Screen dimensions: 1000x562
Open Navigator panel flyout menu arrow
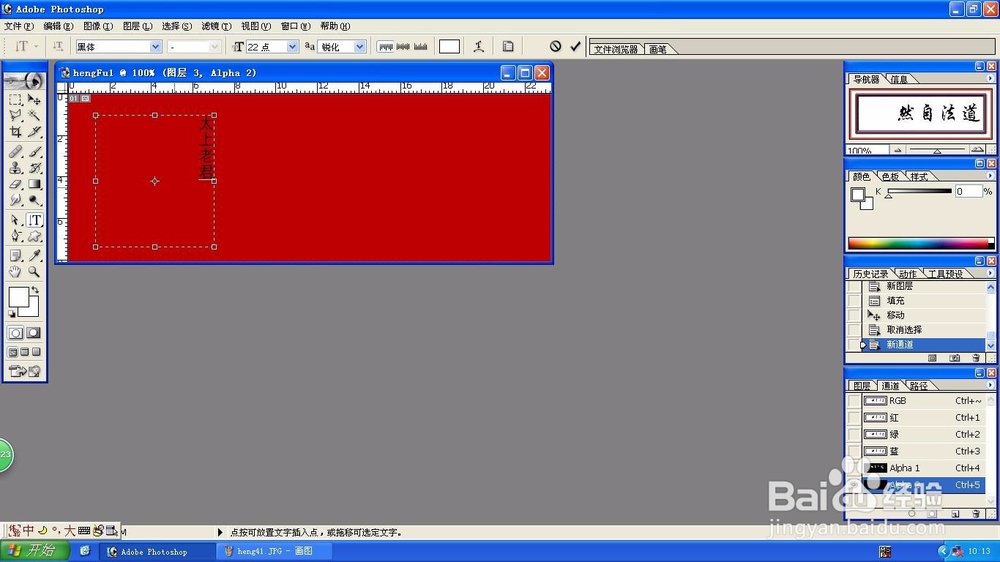click(990, 78)
